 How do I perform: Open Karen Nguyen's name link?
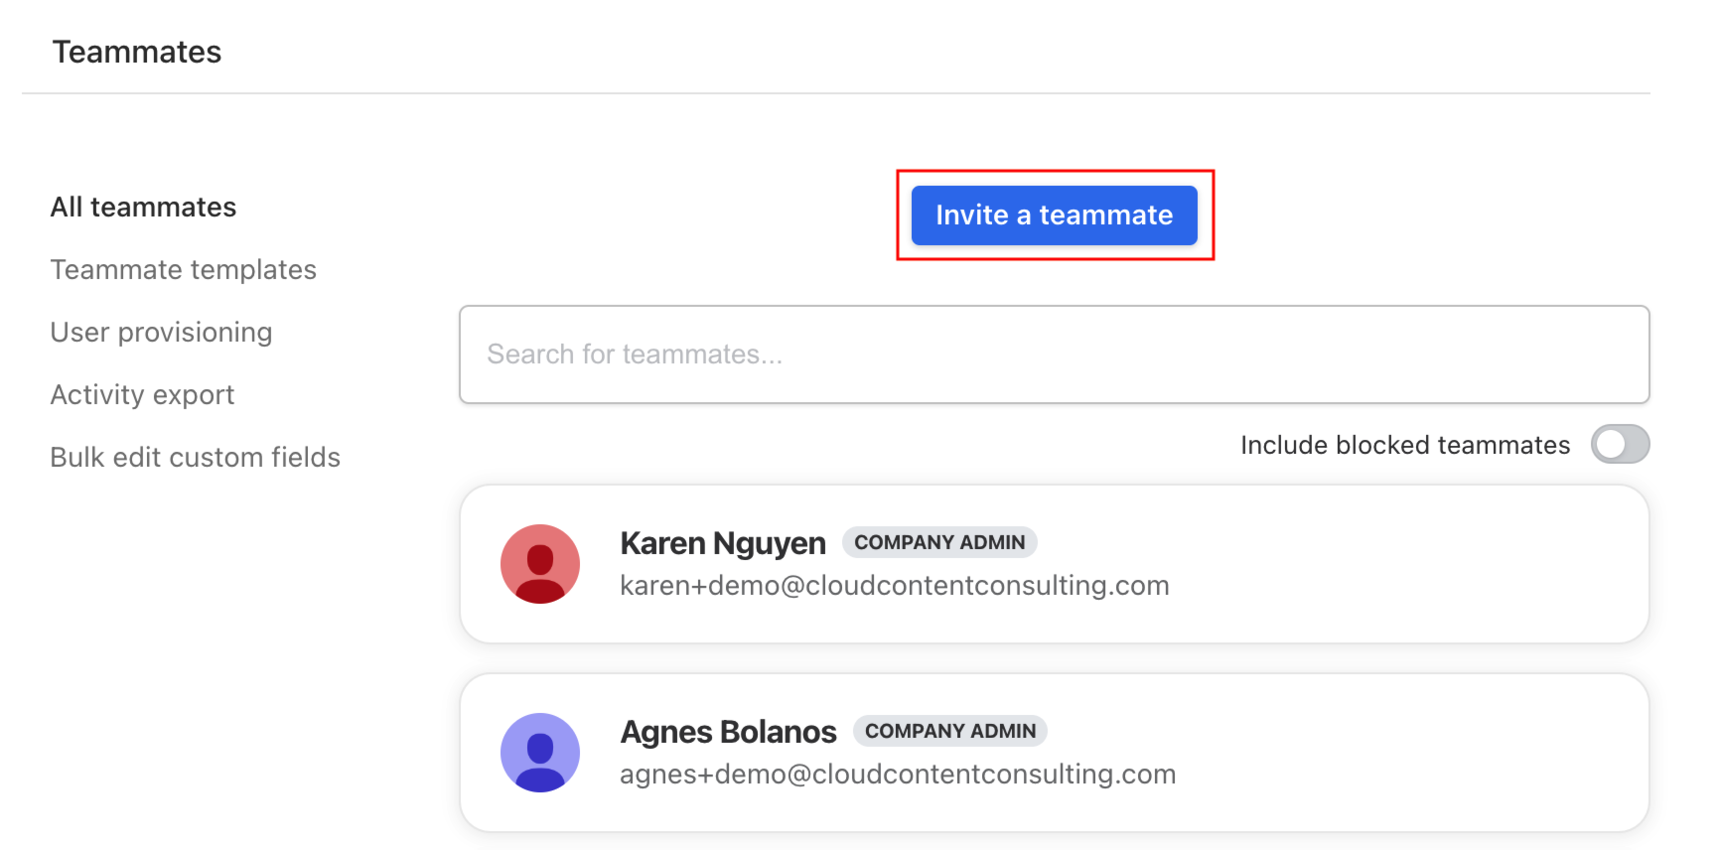click(723, 543)
